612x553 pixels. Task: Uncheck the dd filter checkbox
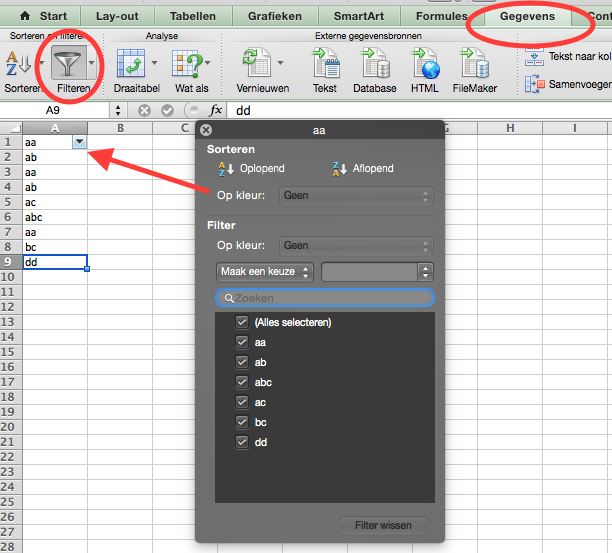242,442
